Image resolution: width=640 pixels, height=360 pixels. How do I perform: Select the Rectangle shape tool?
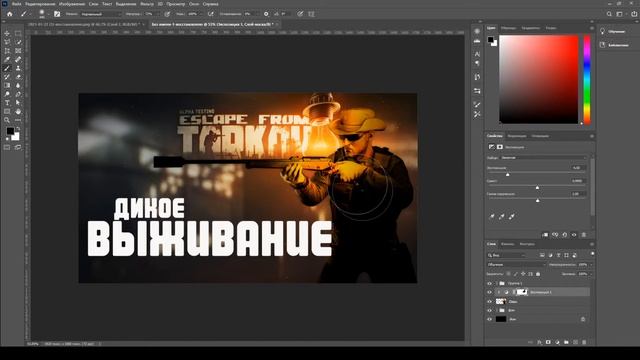[x=7, y=111]
